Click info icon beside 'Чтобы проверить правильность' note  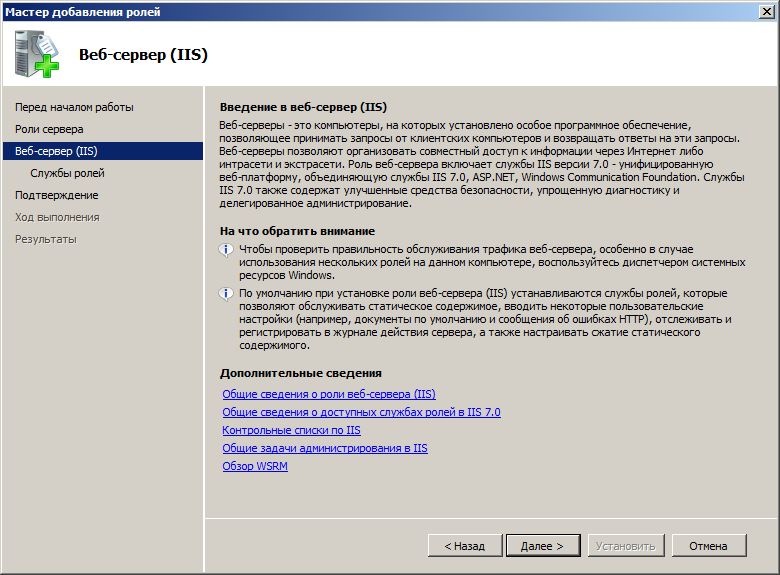226,249
